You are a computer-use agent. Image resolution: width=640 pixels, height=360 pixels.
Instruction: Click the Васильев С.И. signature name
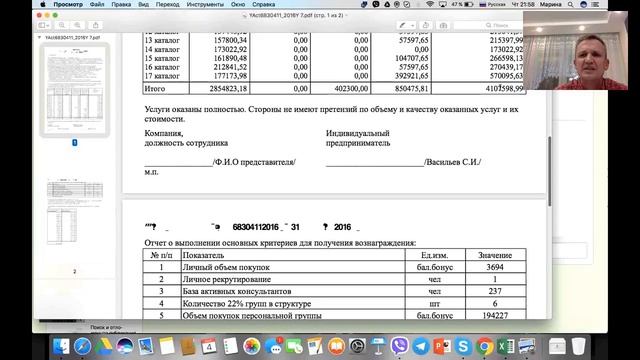453,162
